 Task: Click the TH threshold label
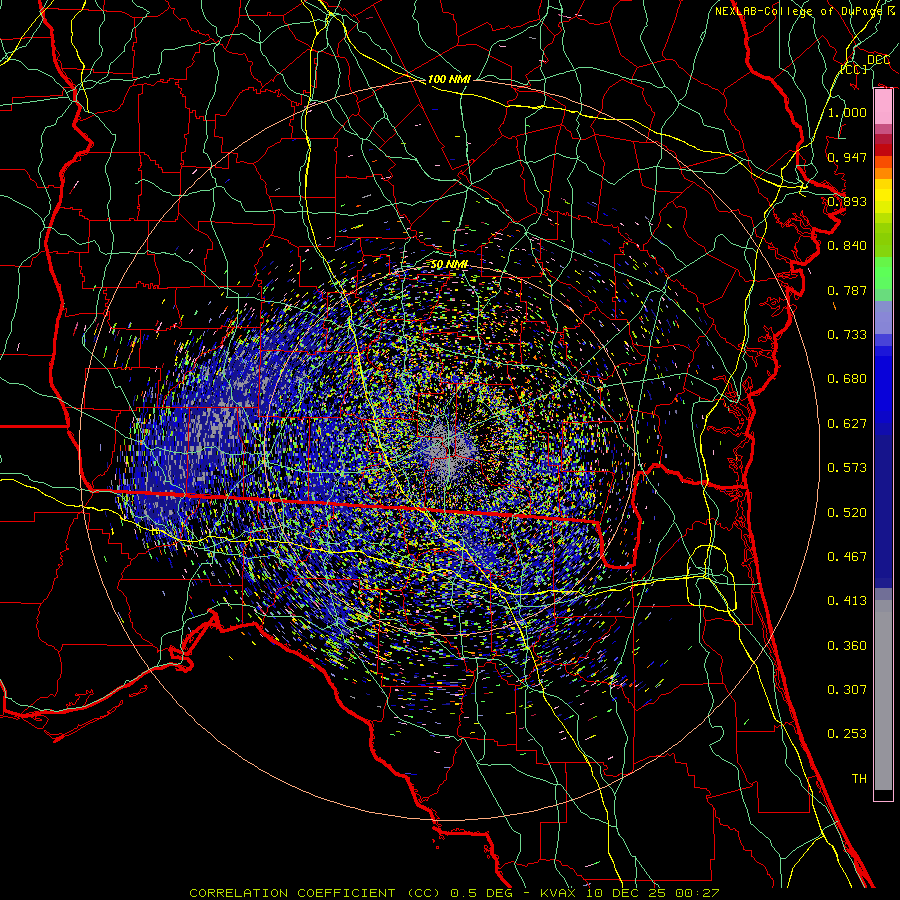point(859,778)
